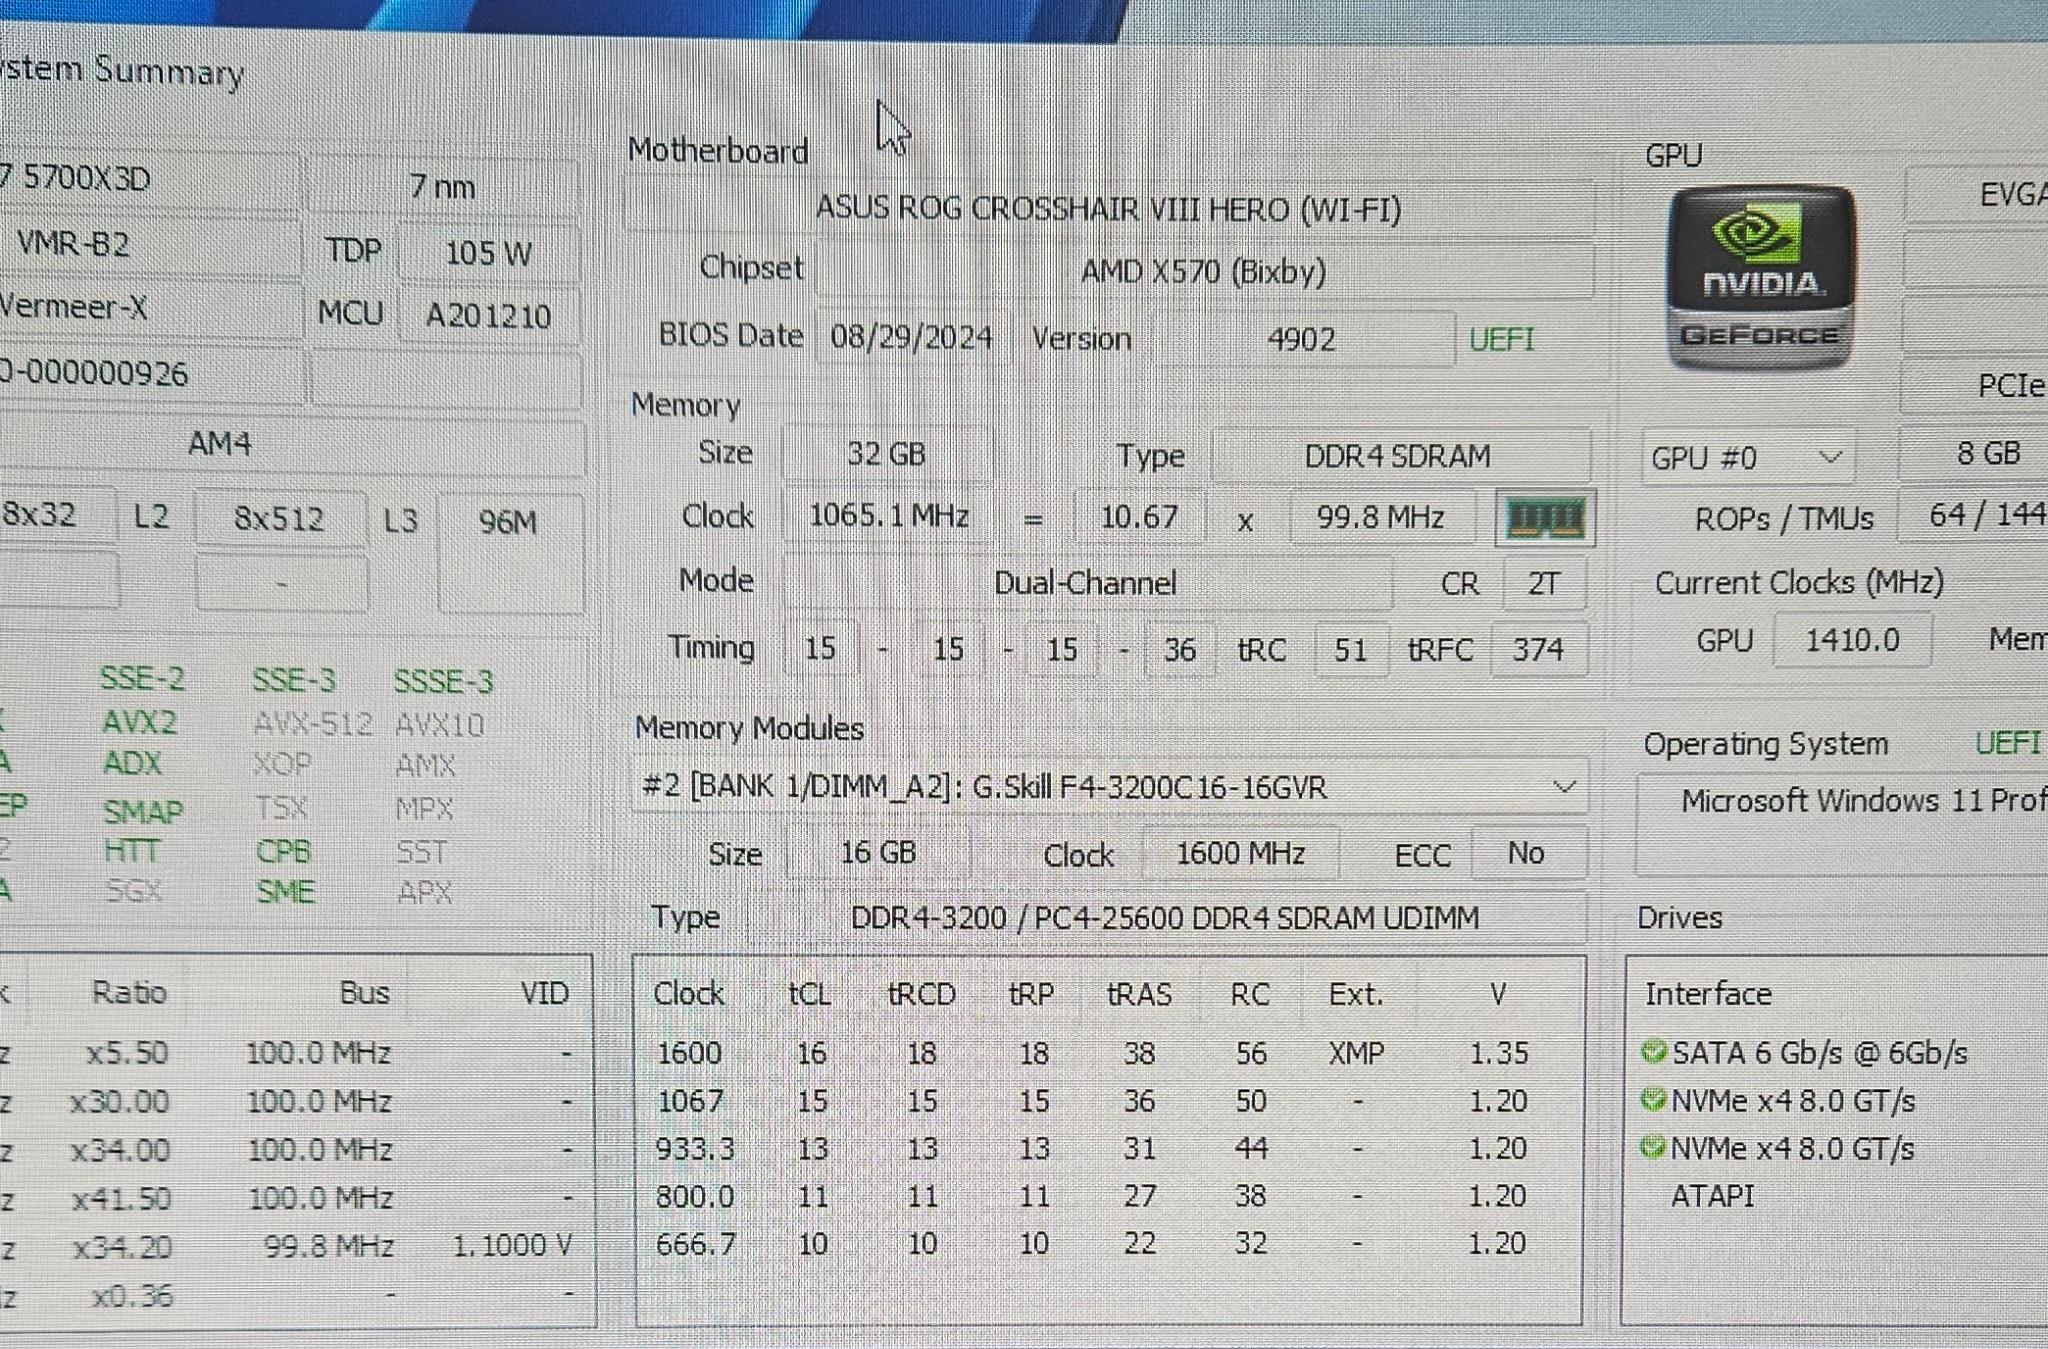The image size is (2048, 1349).
Task: Click the SATA 6 Gb/s drive status icon
Action: 1654,1052
